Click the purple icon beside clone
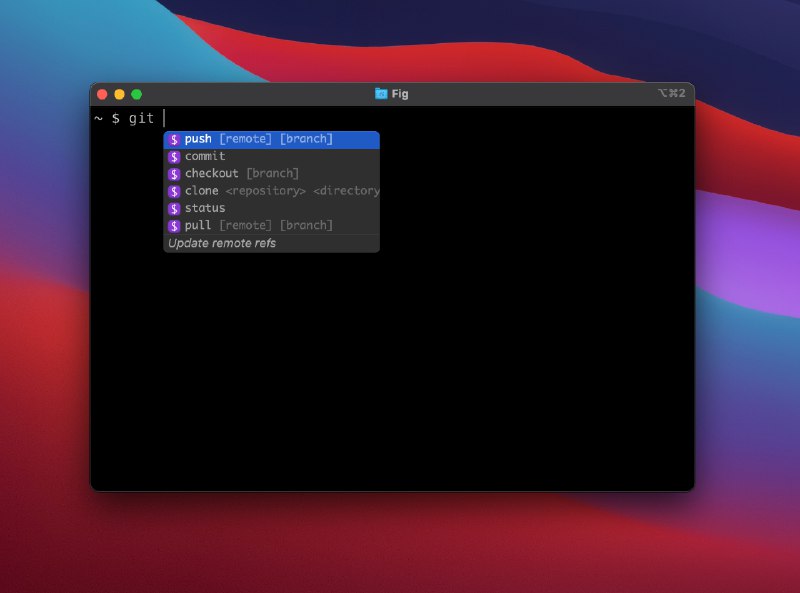Viewport: 800px width, 593px height. [174, 191]
